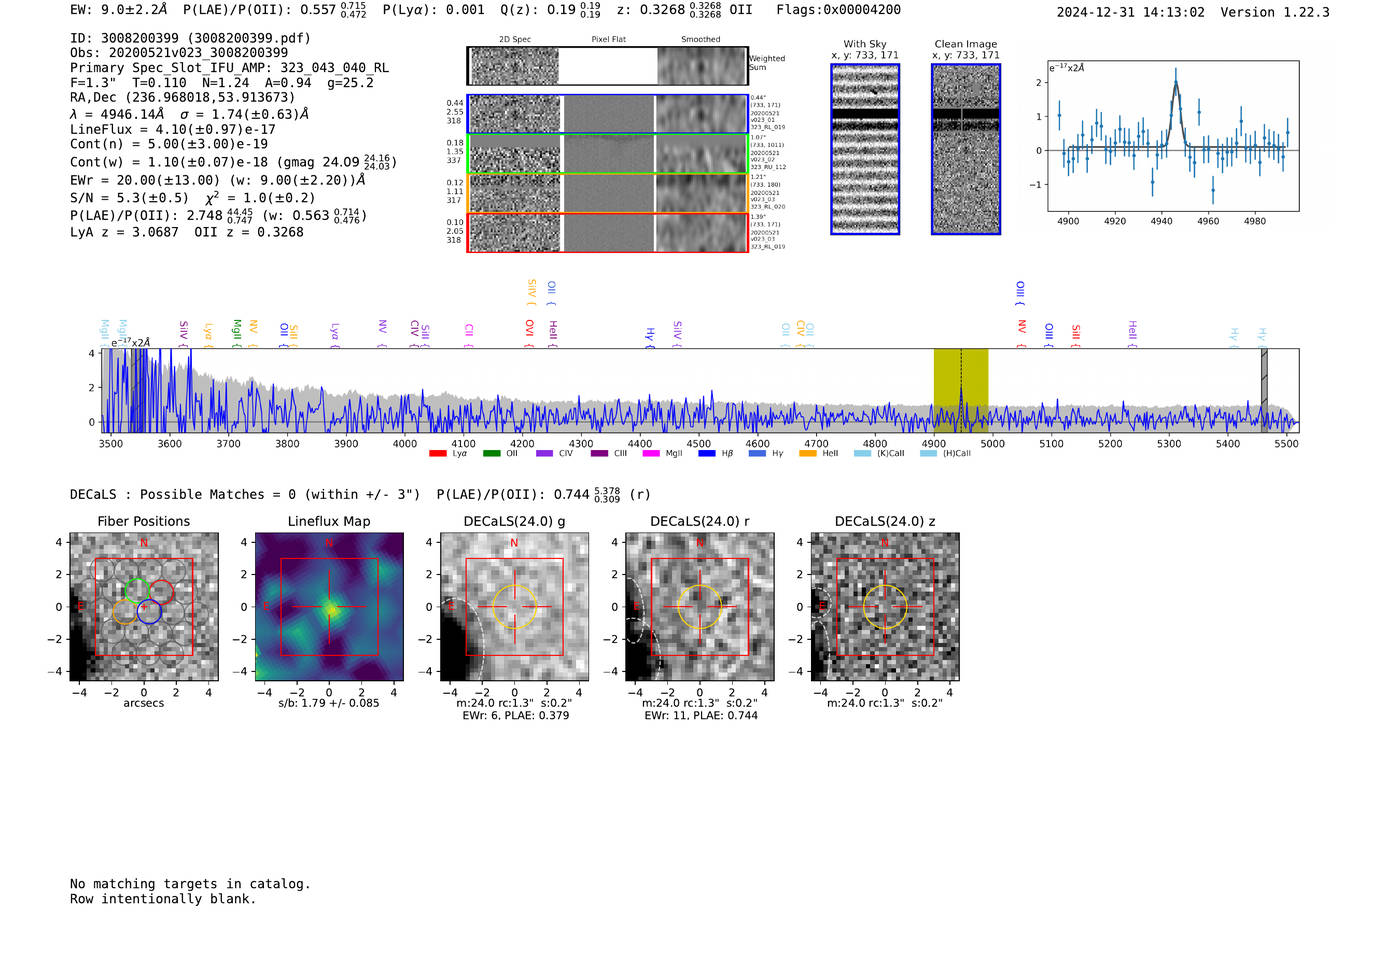Click the Obs '20200521v023_3008200399' line
This screenshot has width=1400, height=953.
click(179, 53)
